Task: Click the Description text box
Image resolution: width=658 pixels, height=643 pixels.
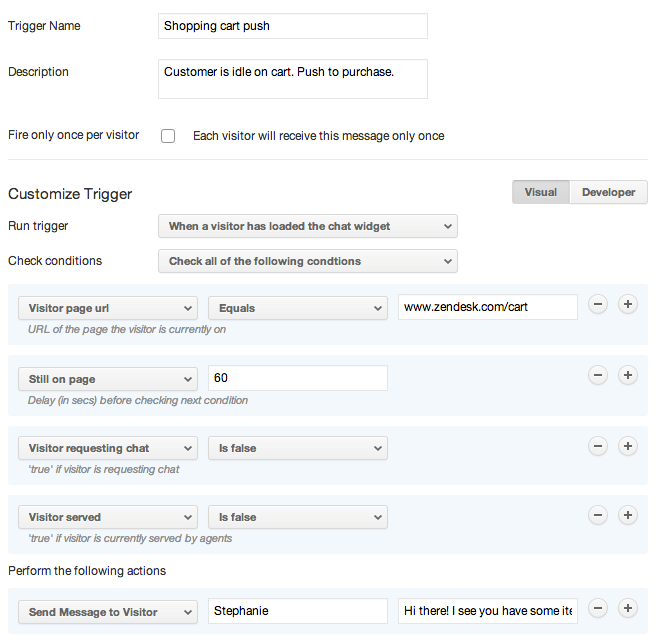Action: 292,79
